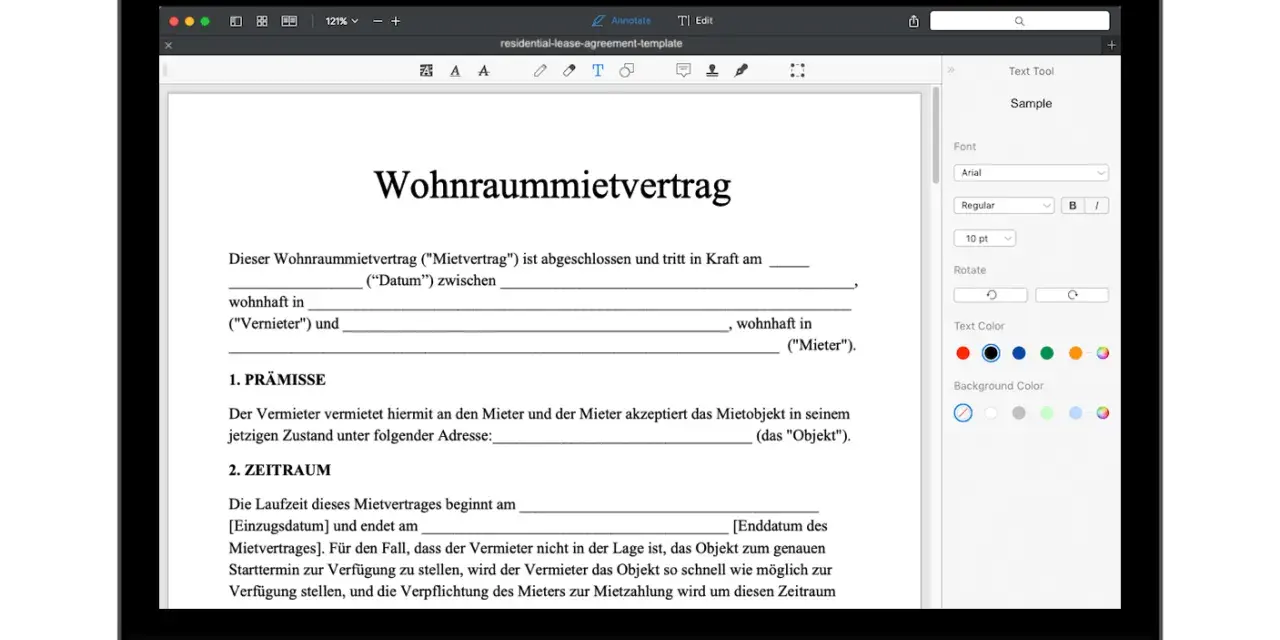The width and height of the screenshot is (1280, 640).
Task: Click the search field in title bar
Action: click(x=1019, y=21)
